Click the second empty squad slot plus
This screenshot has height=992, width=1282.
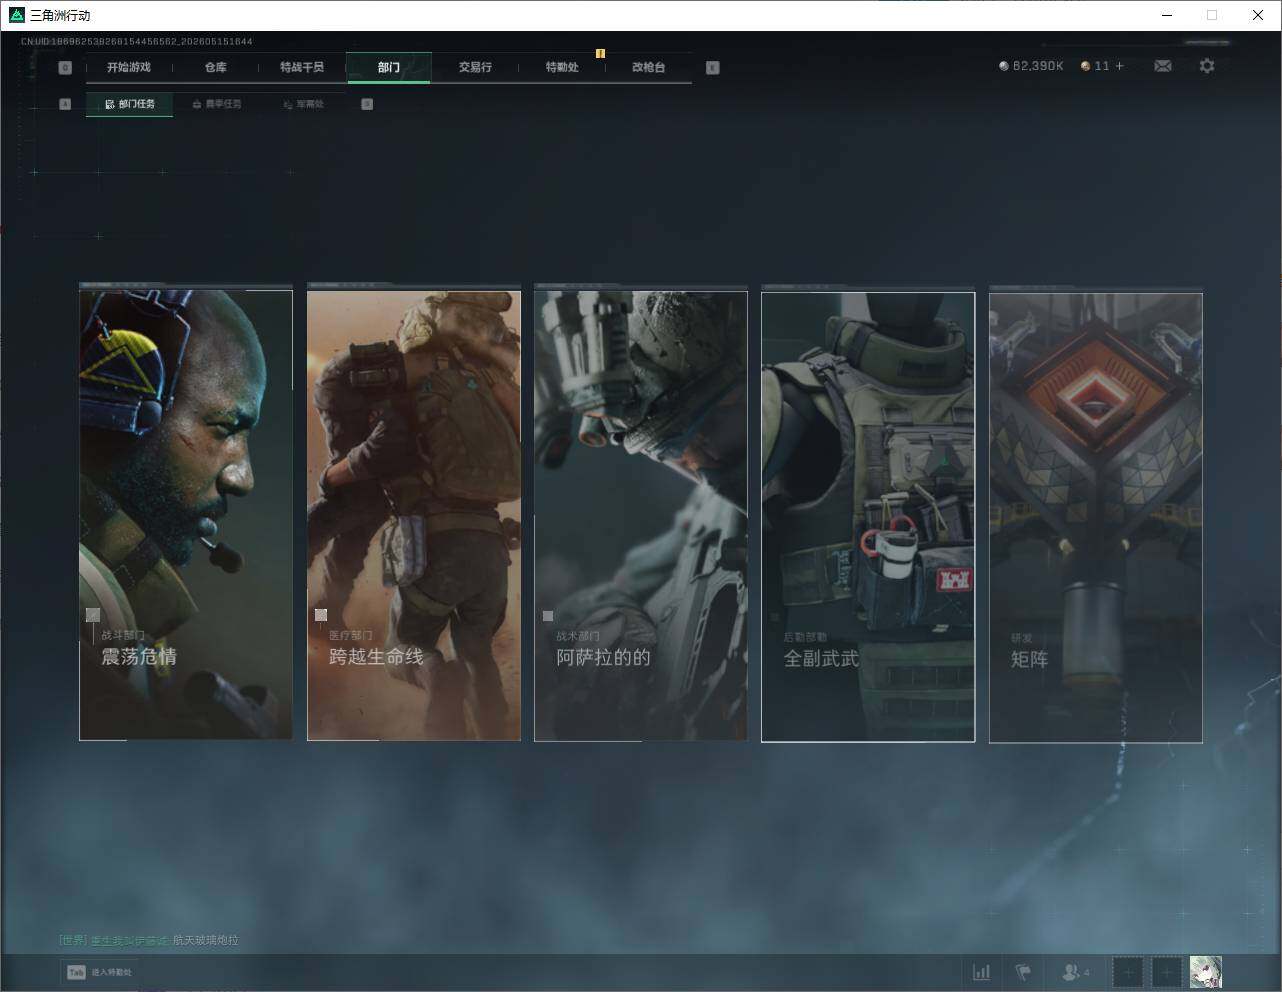(1166, 971)
